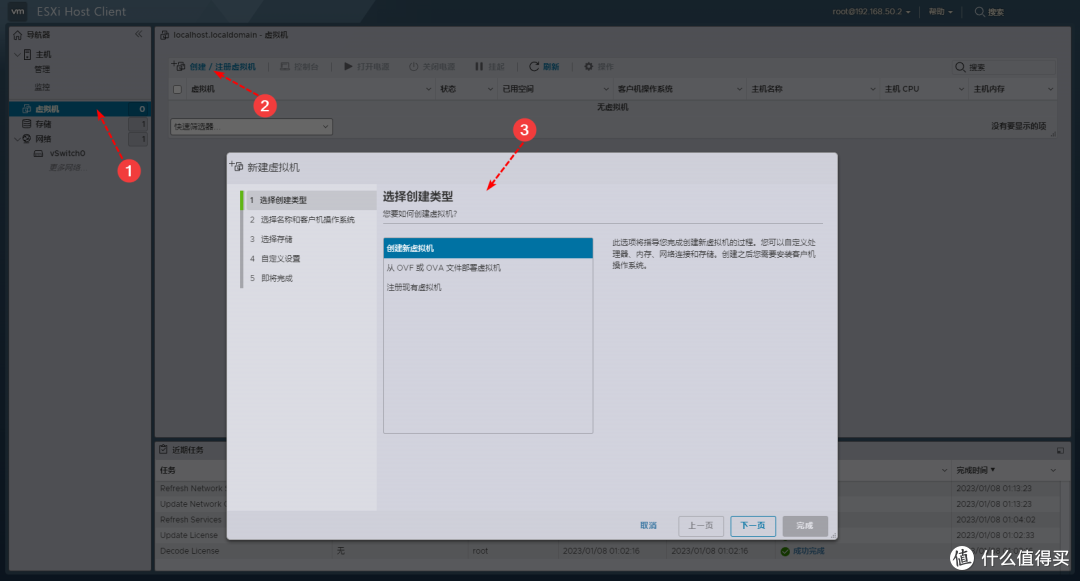Click the 下一页 next button
1080x581 pixels.
[751, 524]
